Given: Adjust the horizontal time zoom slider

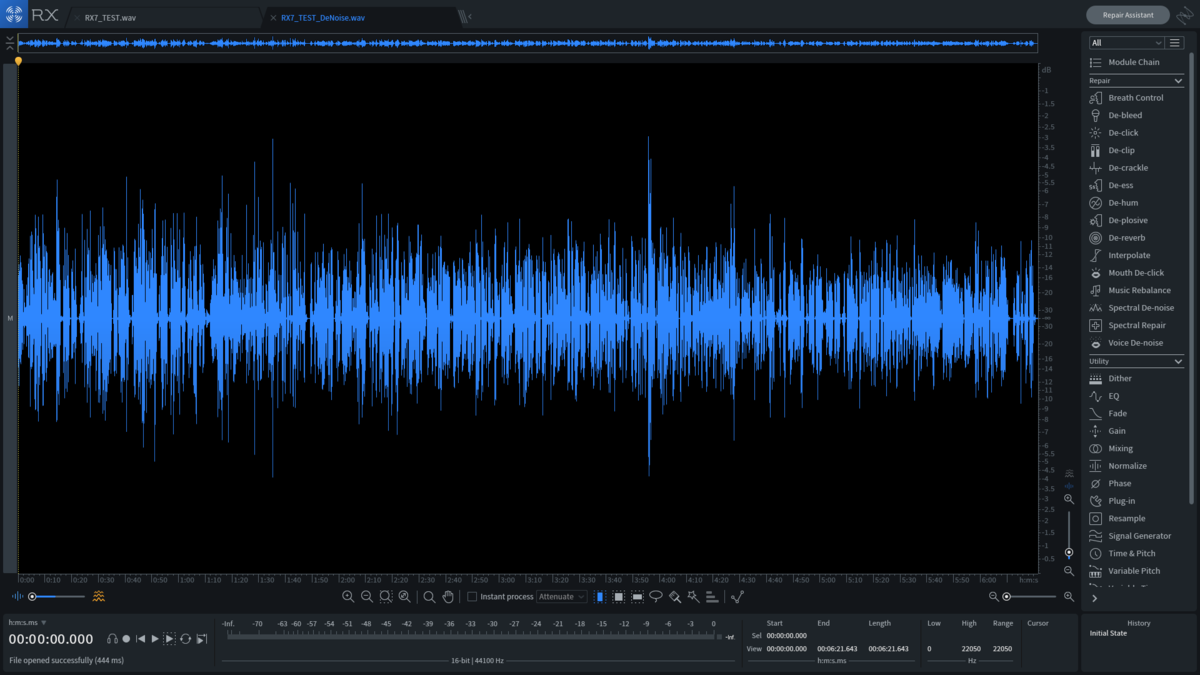Looking at the screenshot, I should [x=1028, y=597].
